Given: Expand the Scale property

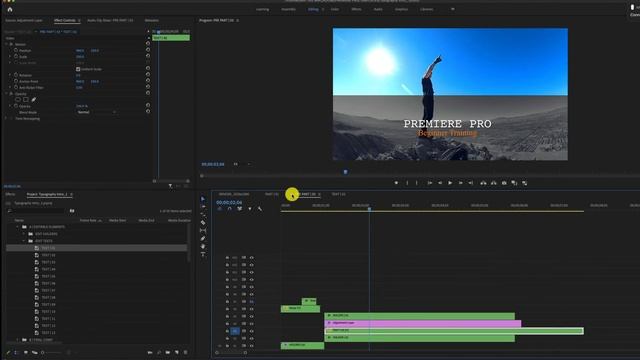Looking at the screenshot, I should click(10, 56).
